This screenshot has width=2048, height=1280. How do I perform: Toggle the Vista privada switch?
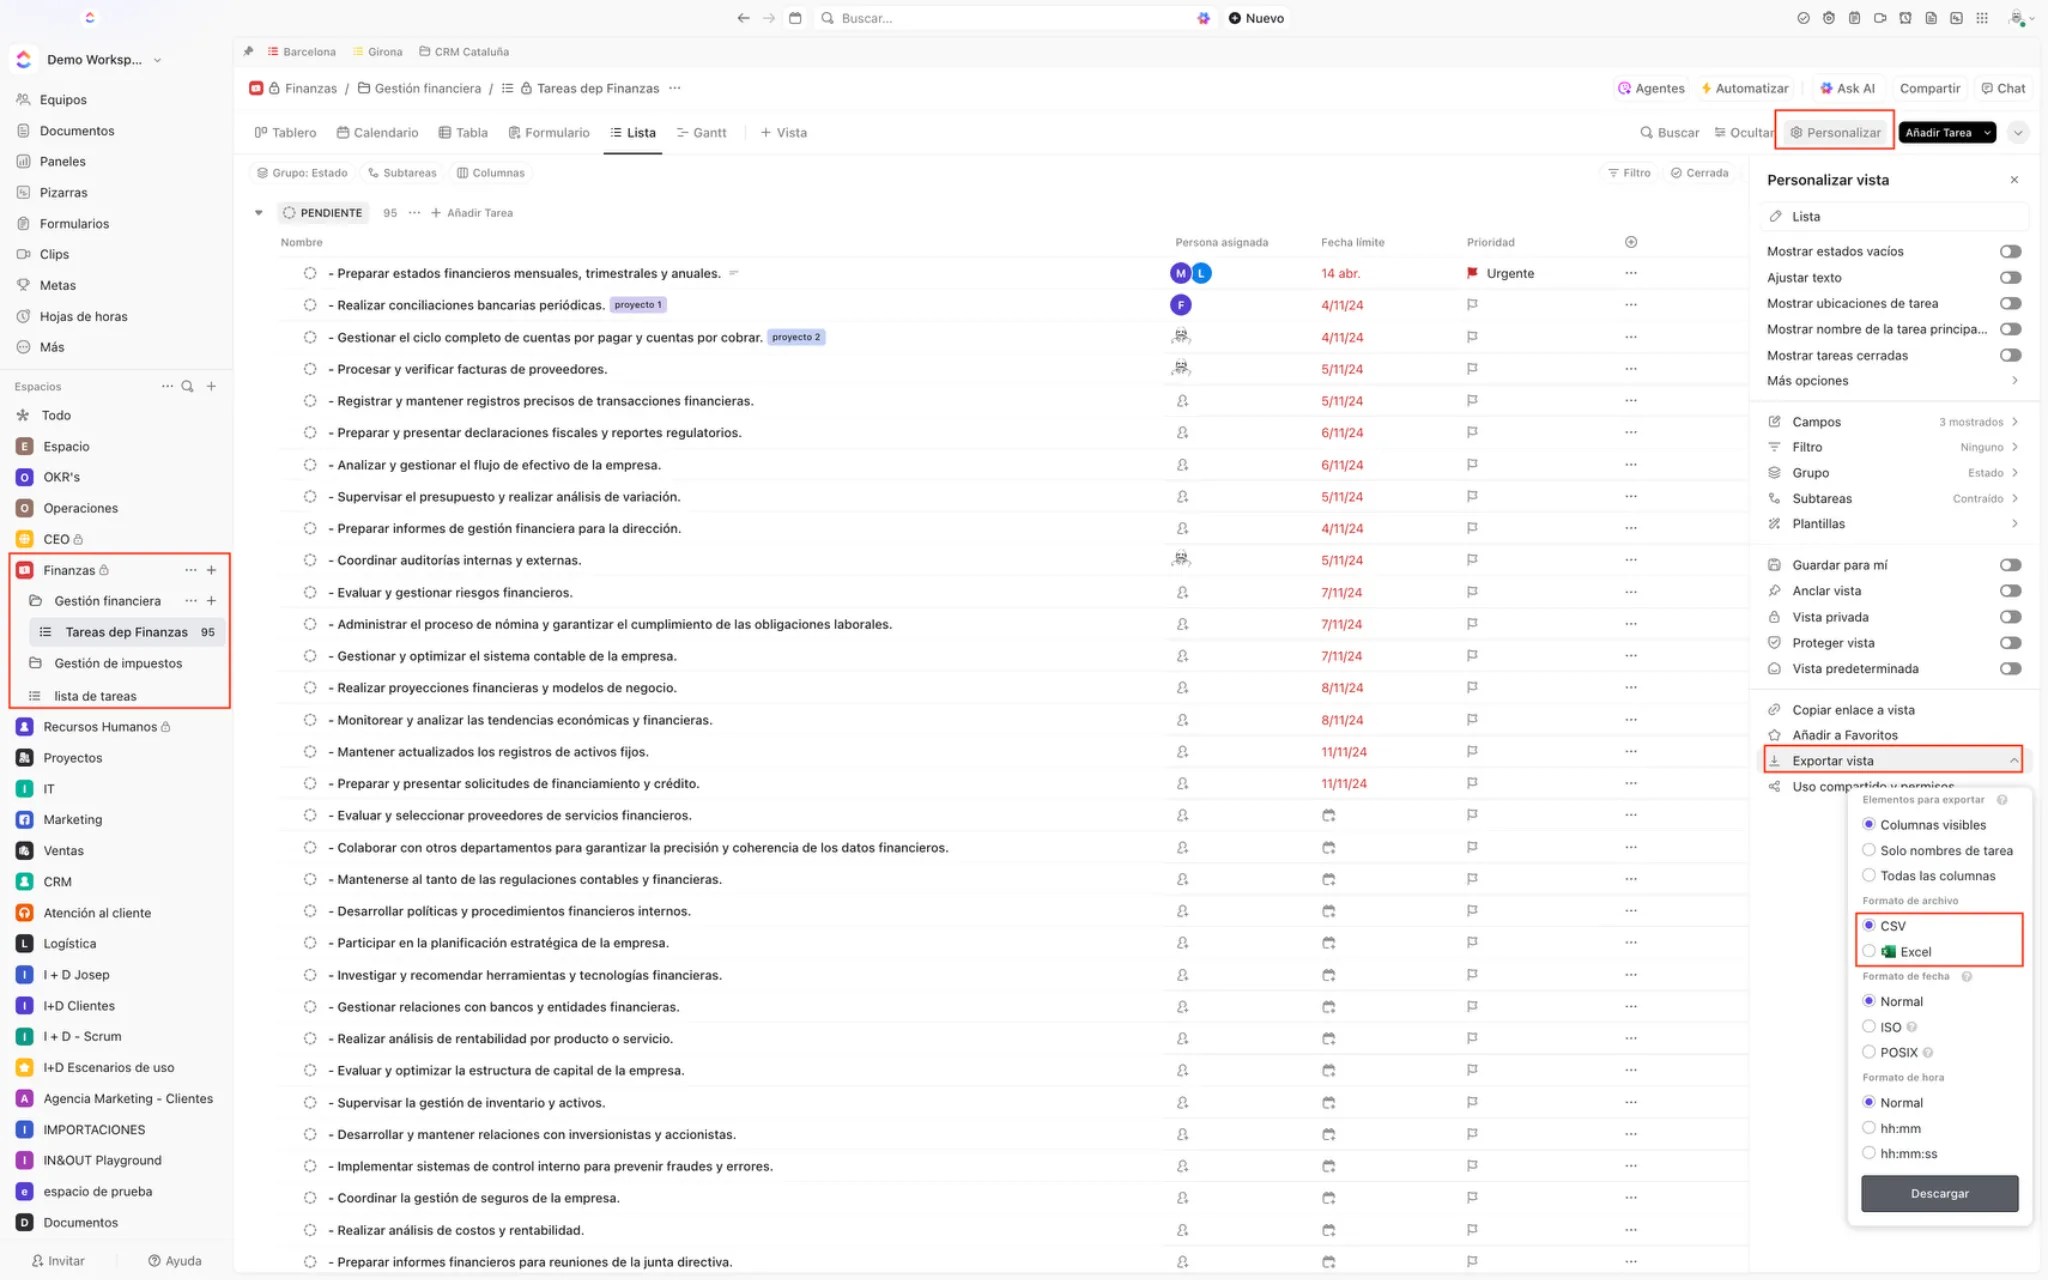click(x=2010, y=617)
